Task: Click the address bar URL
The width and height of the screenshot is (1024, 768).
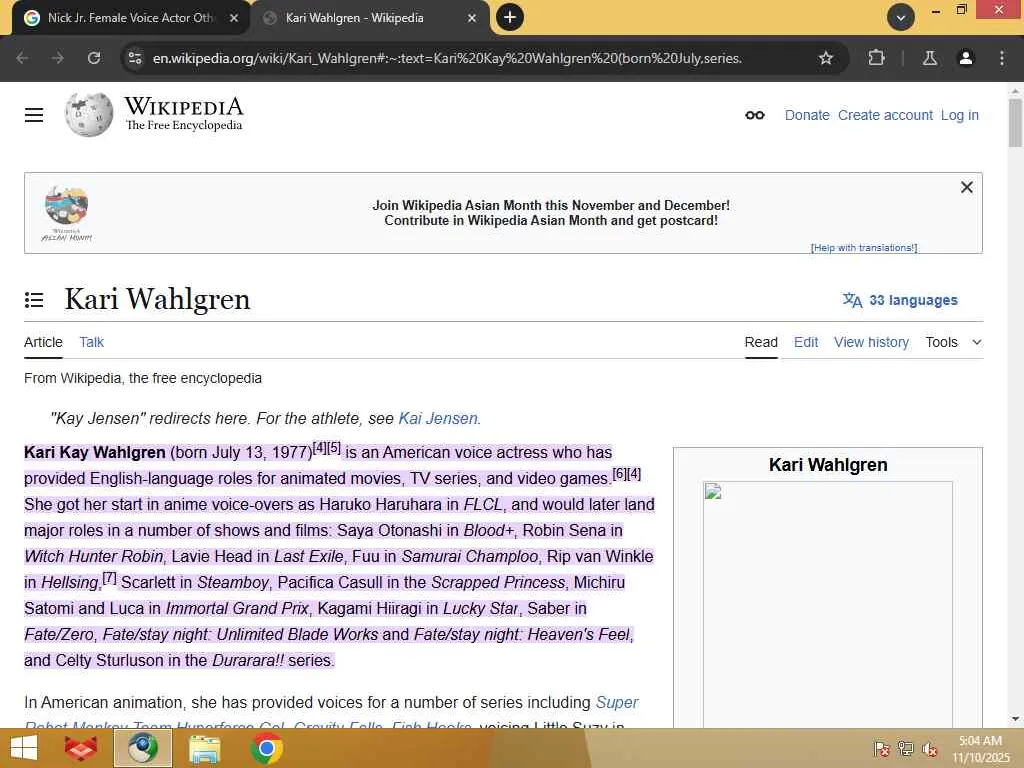Action: (x=447, y=58)
